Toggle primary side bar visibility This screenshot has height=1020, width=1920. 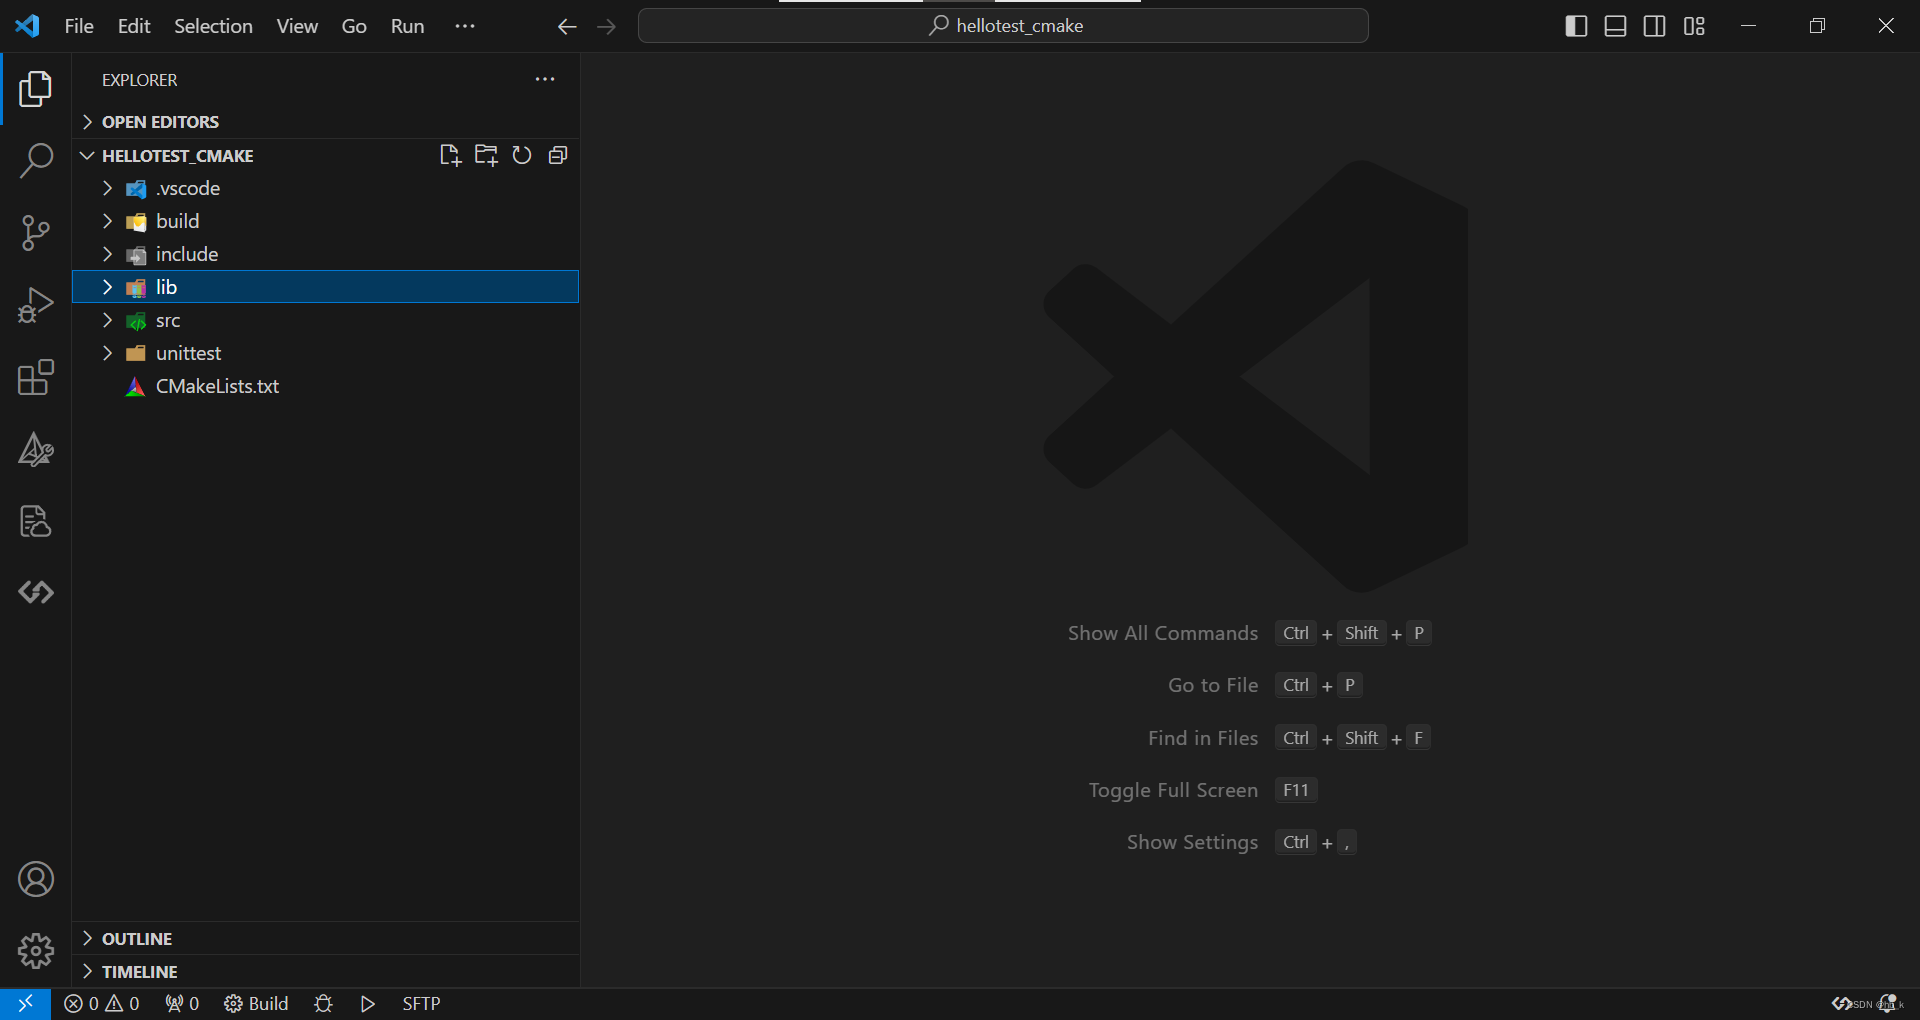[x=1576, y=26]
